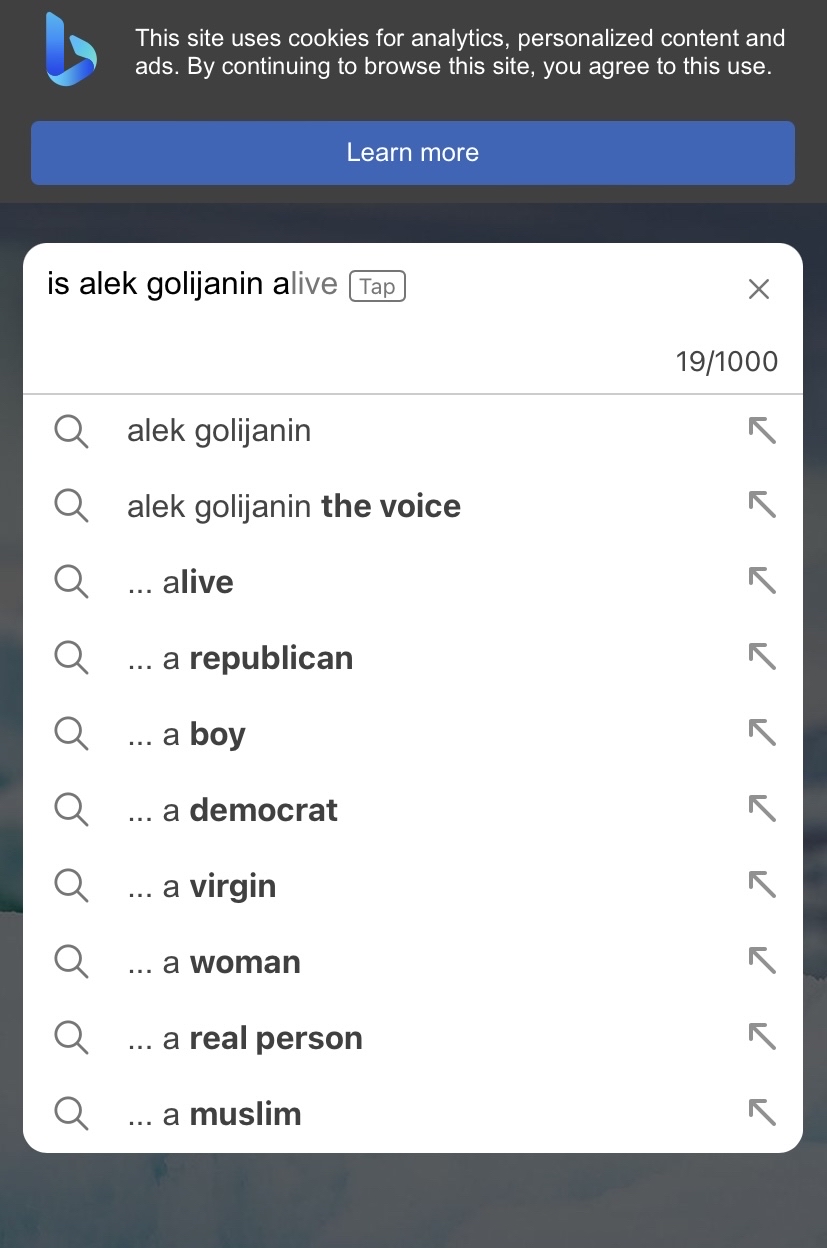Select 'alek golijanin the voice' suggestion
The width and height of the screenshot is (827, 1248).
[x=413, y=506]
